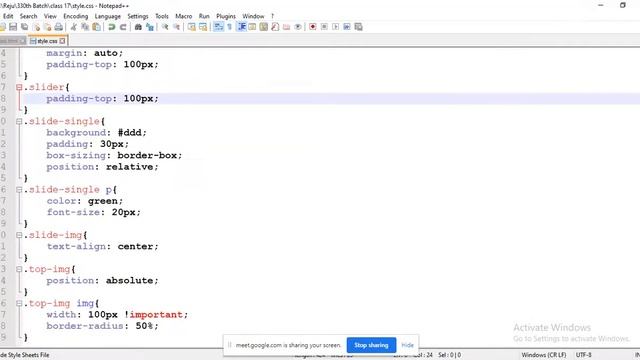Open the ? help menu
Viewport: 640px width, 360px height.
pyautogui.click(x=272, y=16)
